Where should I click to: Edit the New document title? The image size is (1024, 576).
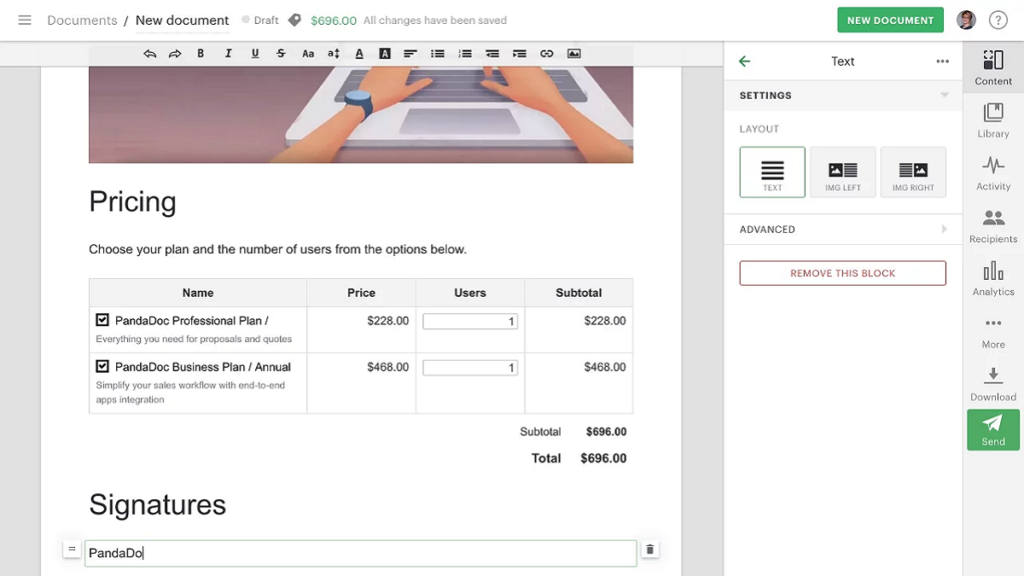click(182, 20)
